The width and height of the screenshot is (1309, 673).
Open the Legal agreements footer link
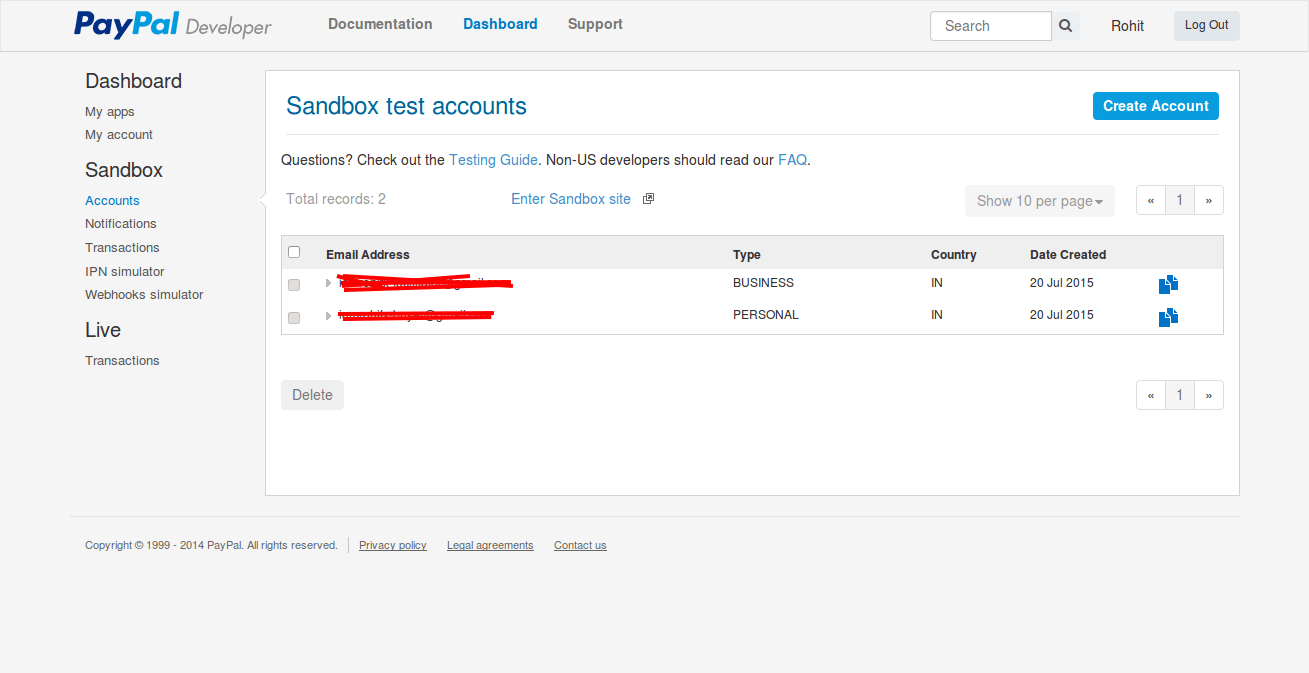coord(490,546)
